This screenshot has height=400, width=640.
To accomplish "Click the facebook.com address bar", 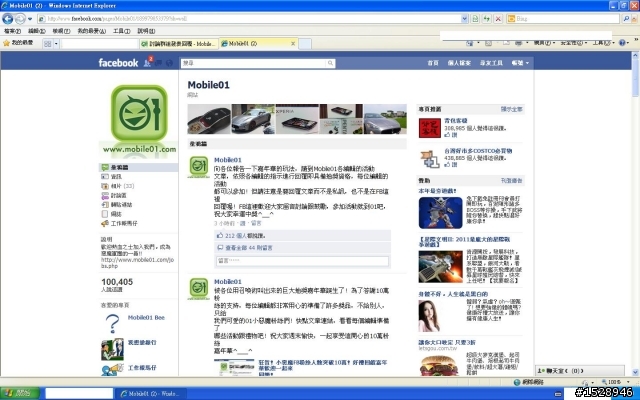I will click(249, 19).
